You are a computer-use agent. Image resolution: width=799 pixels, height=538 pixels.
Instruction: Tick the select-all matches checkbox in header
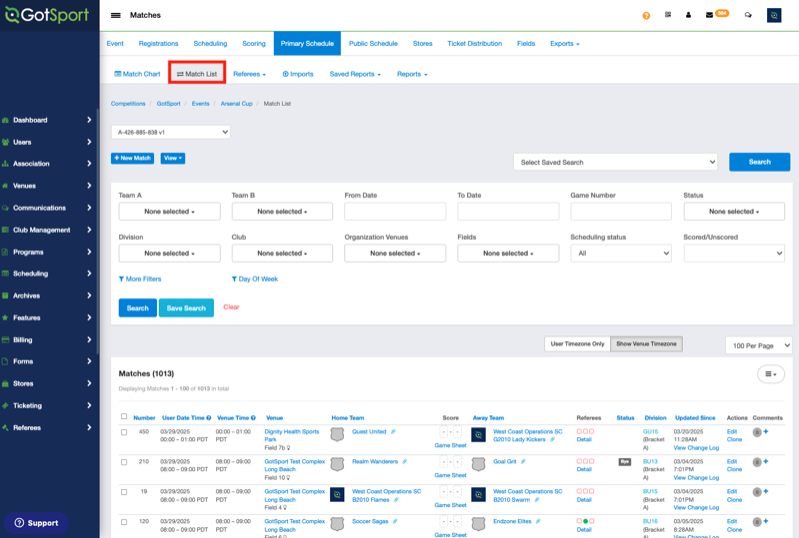point(124,416)
